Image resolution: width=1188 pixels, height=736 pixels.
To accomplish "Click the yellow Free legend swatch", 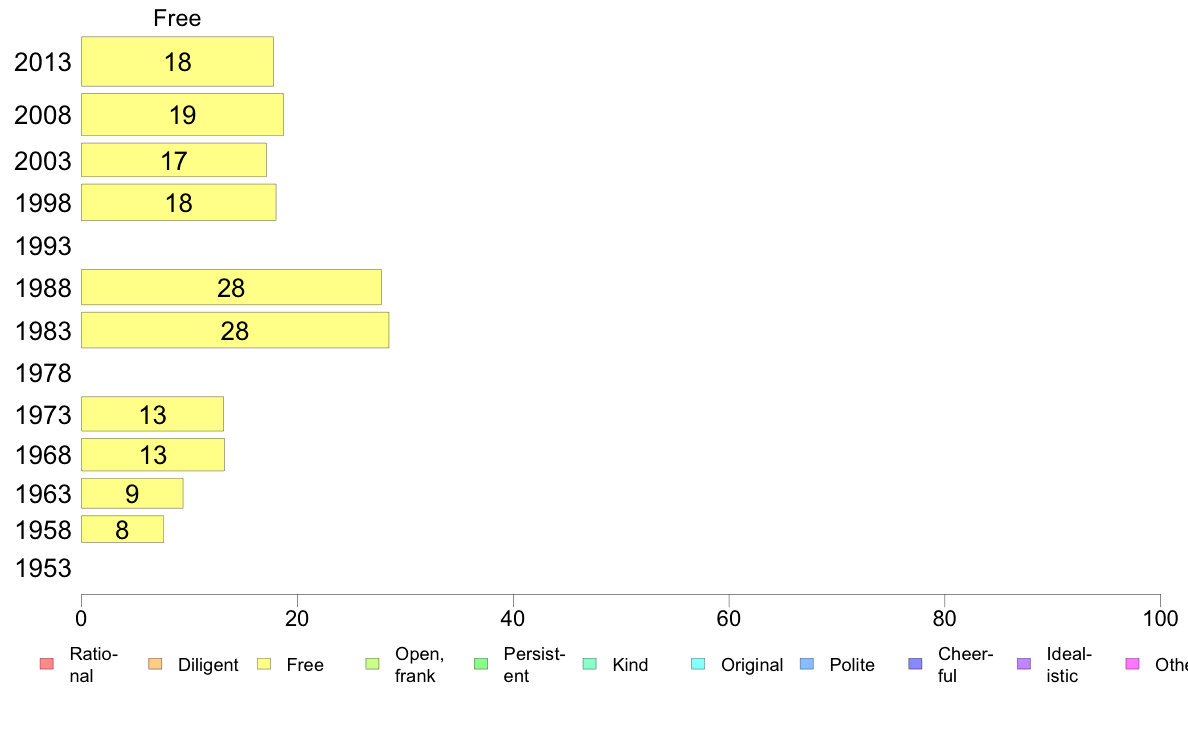I will (264, 664).
